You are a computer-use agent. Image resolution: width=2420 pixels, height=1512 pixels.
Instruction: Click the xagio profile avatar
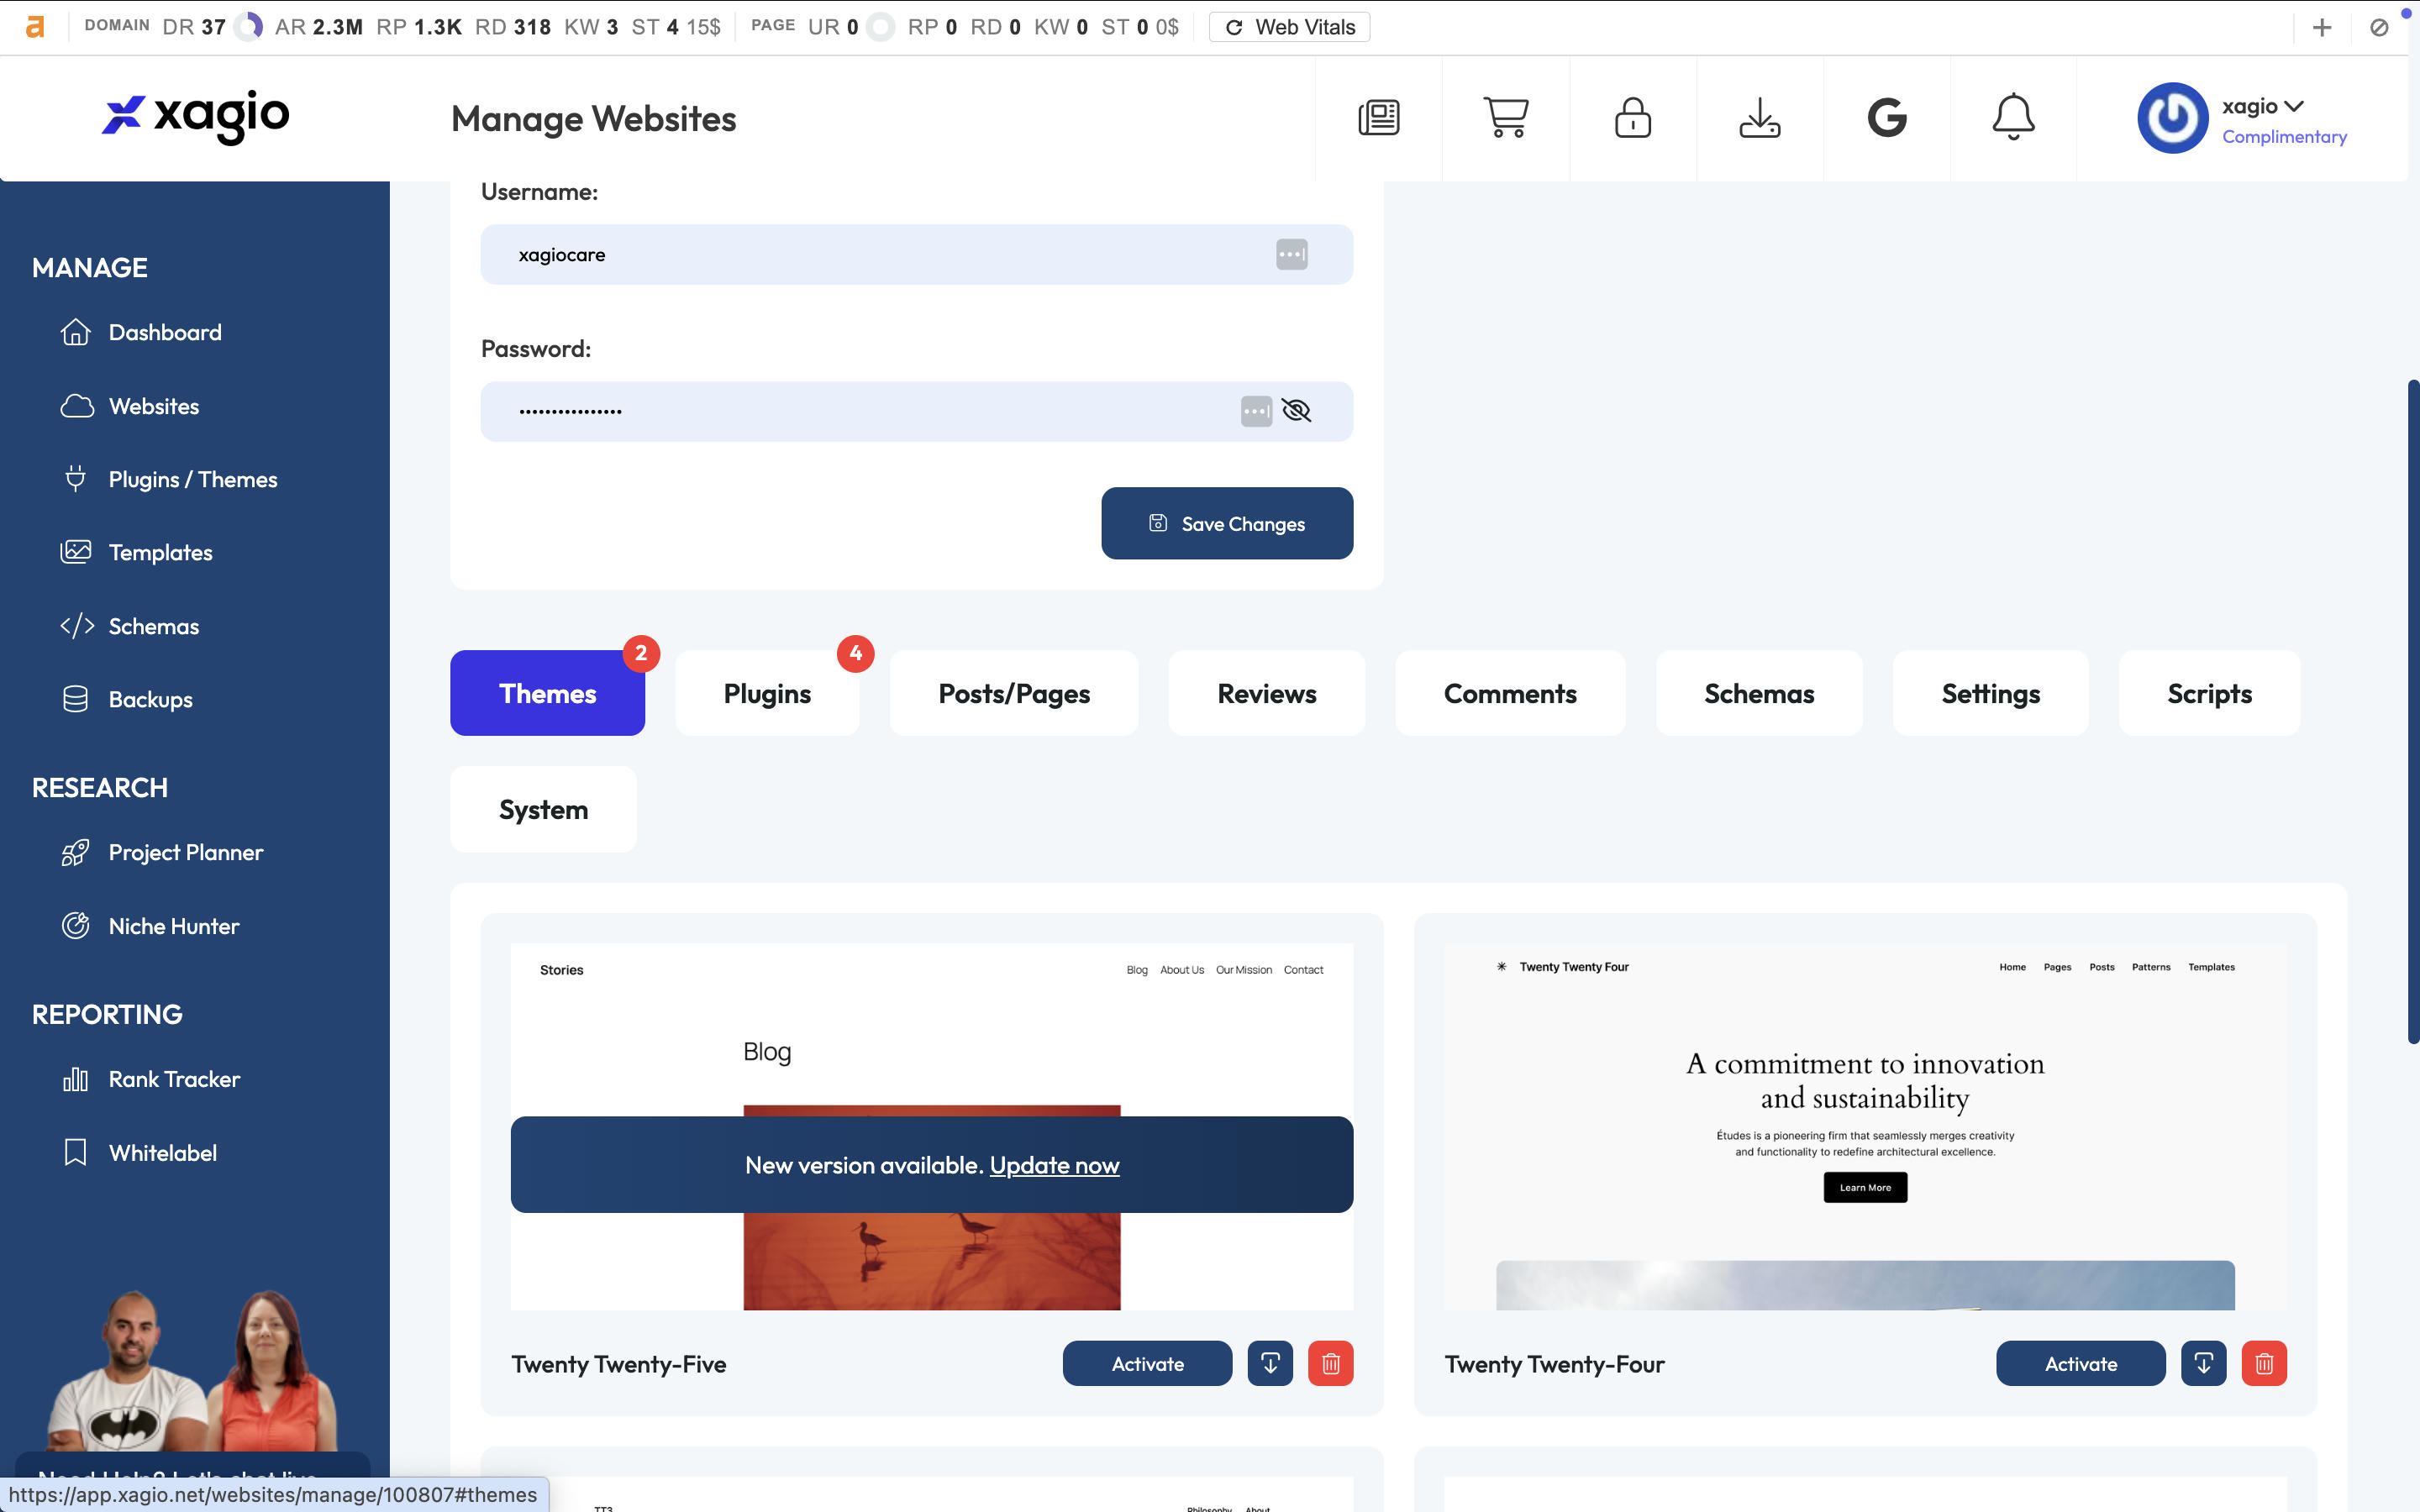click(2172, 118)
